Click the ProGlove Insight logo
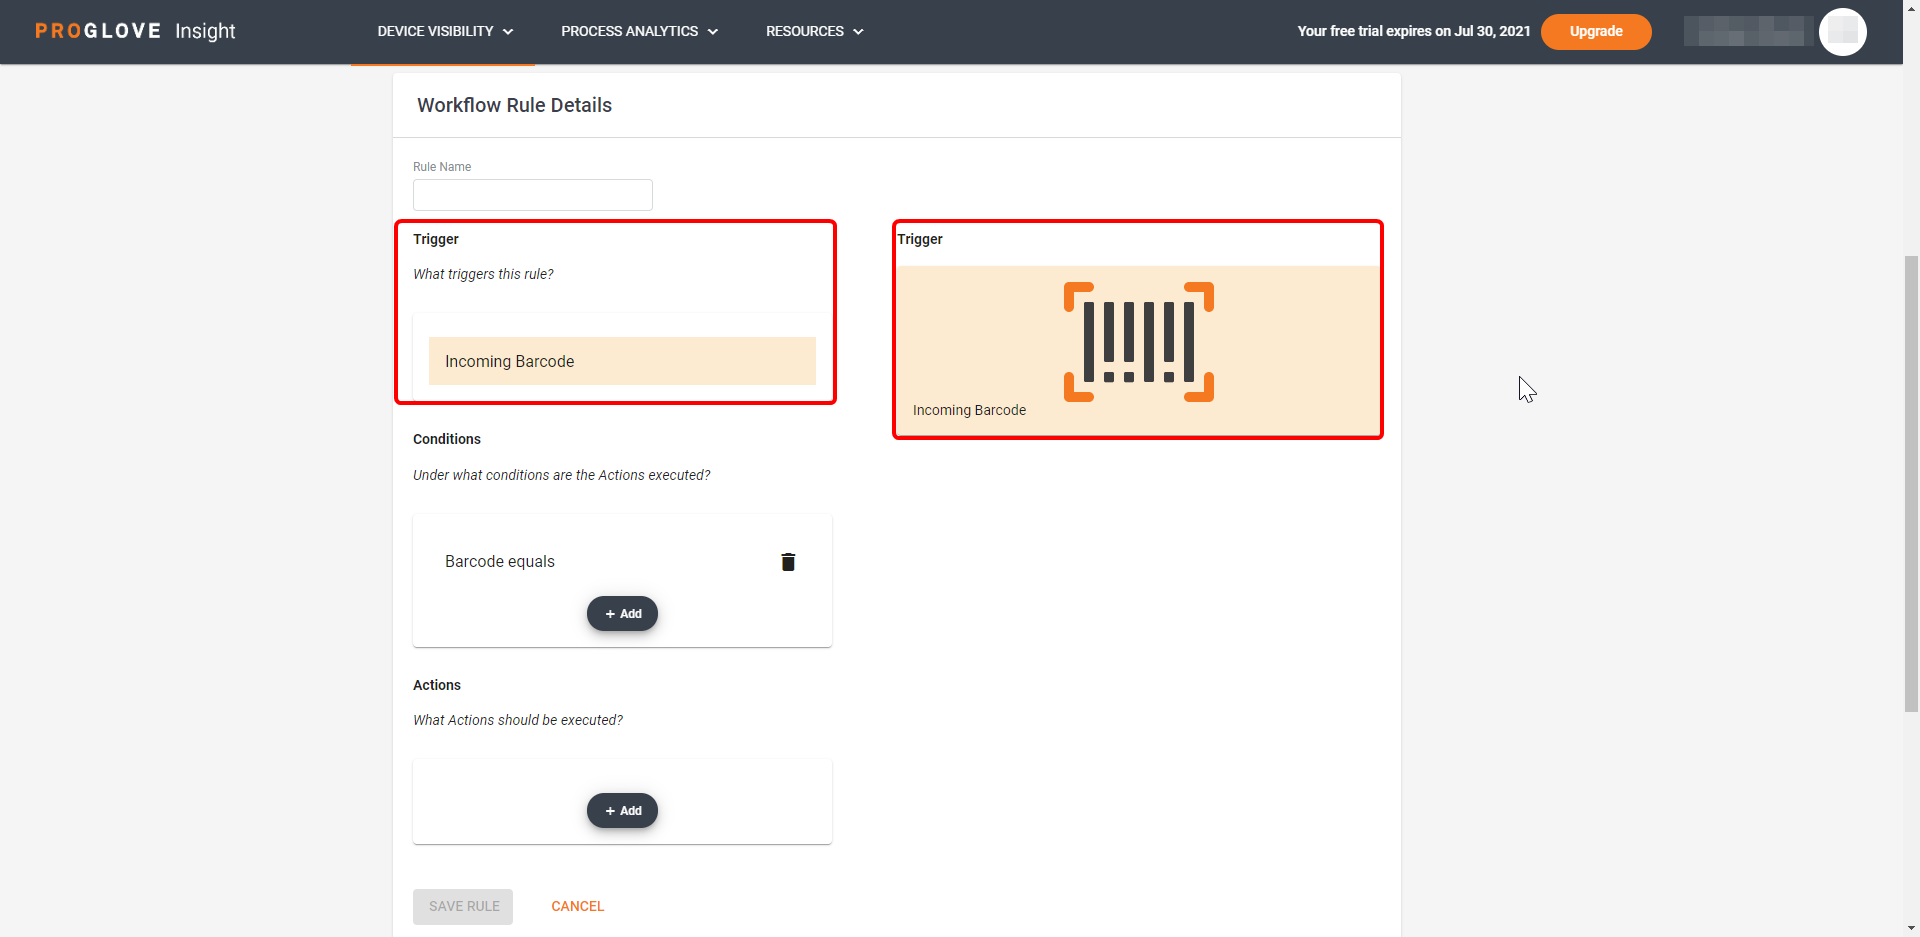 [x=135, y=31]
